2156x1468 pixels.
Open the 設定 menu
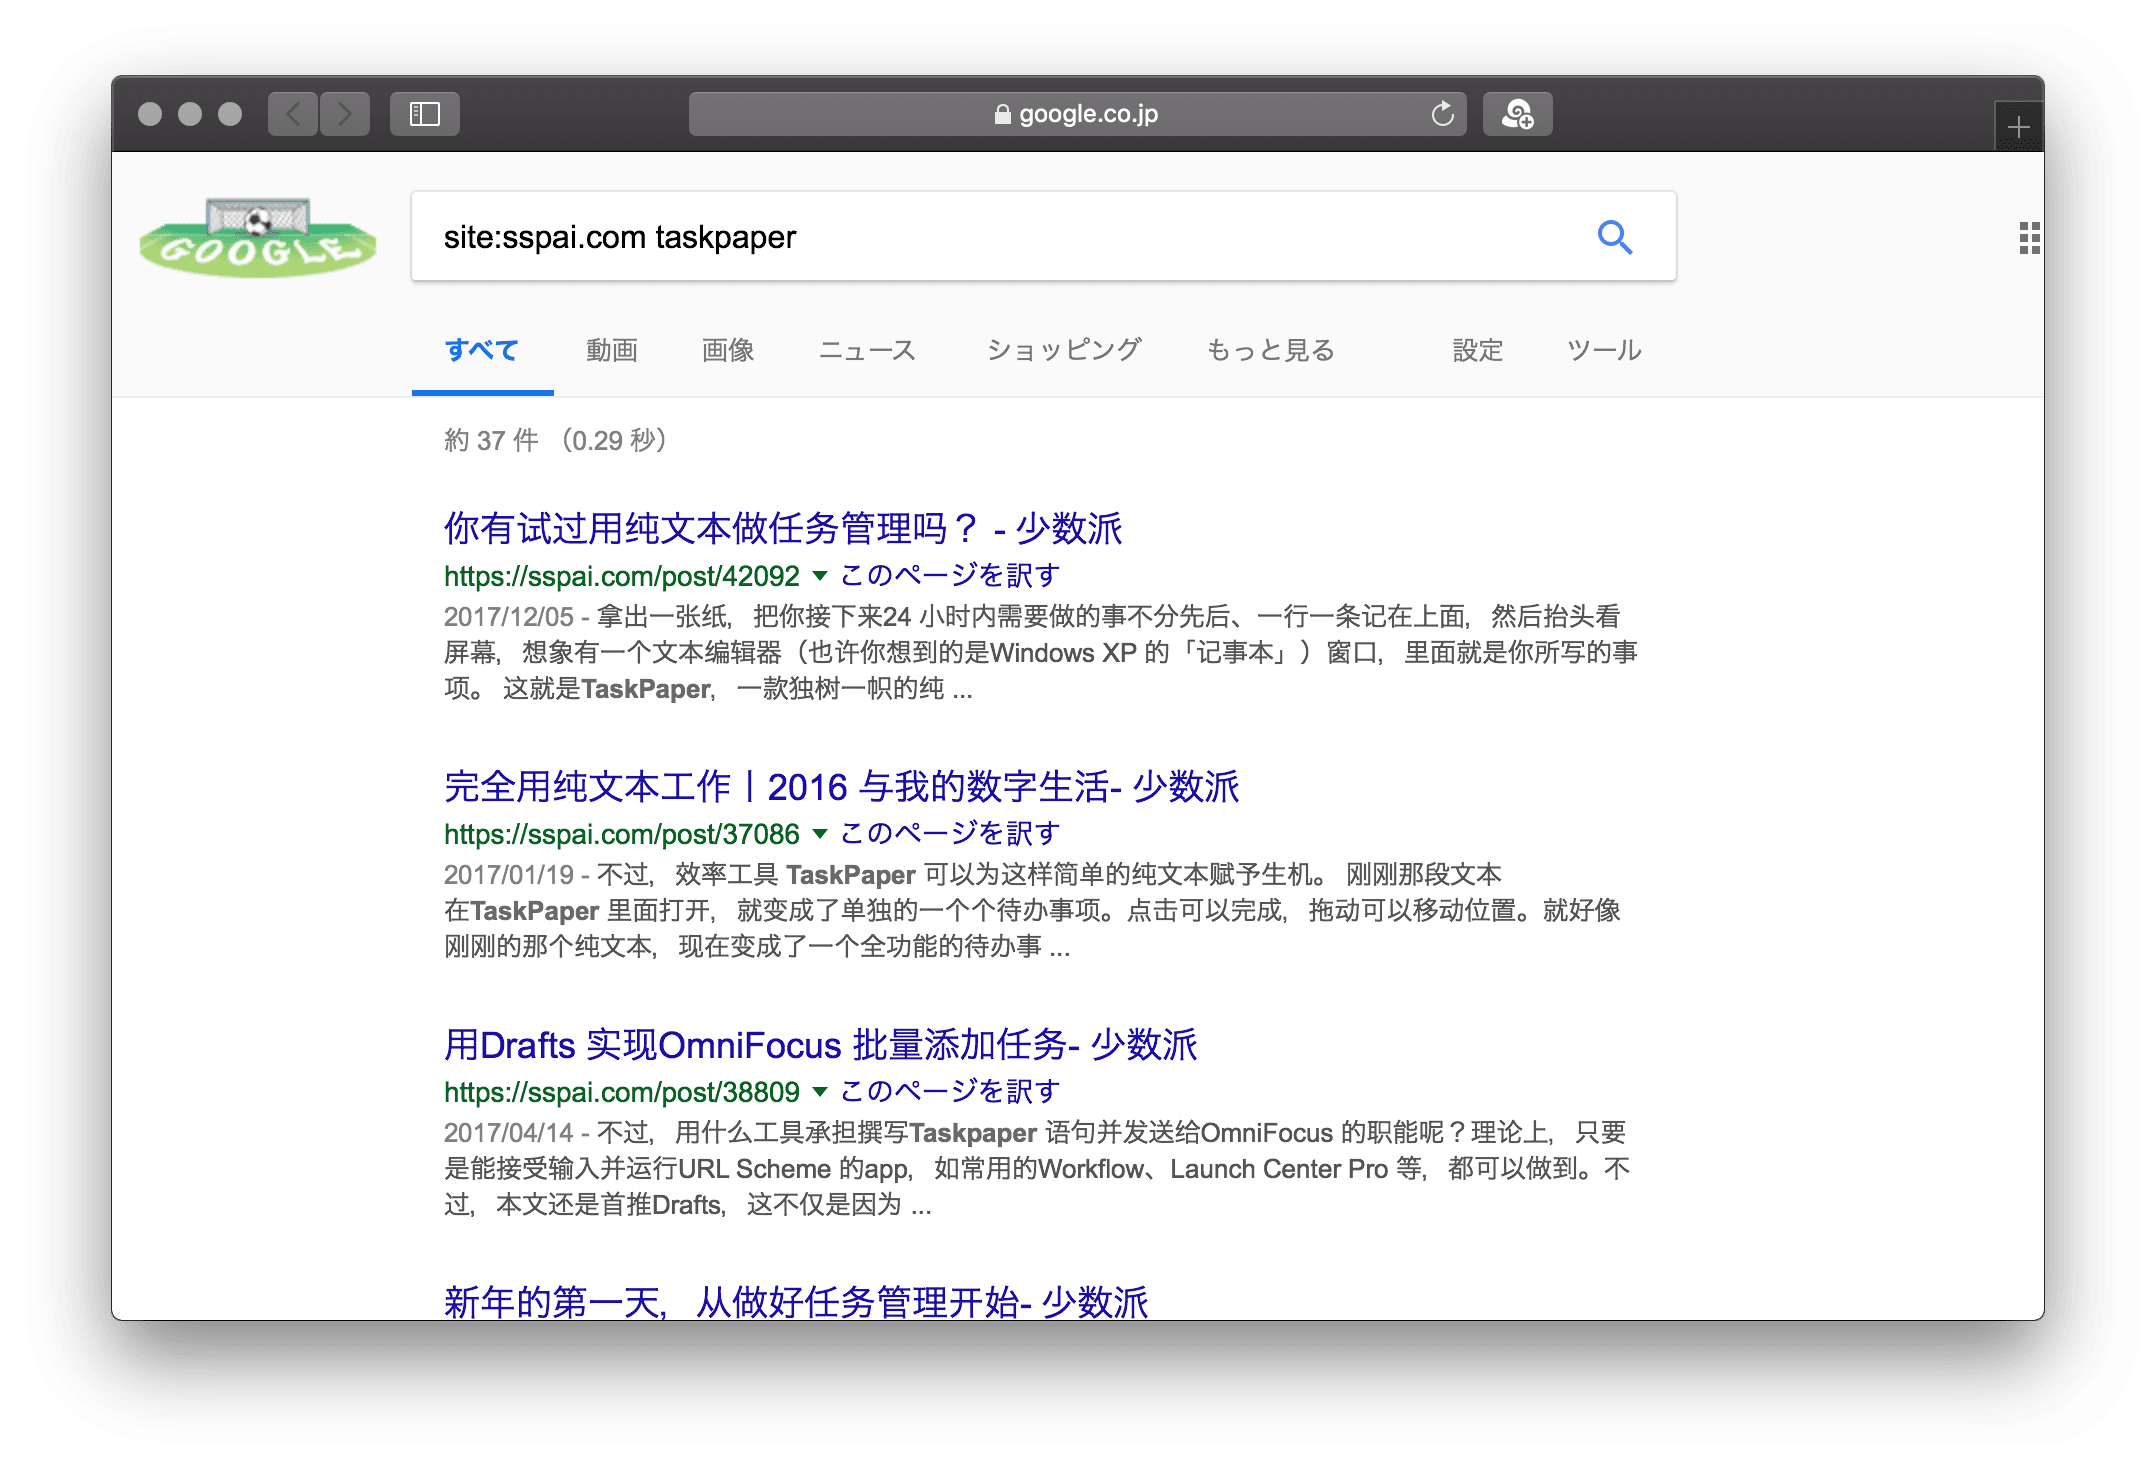pos(1477,350)
